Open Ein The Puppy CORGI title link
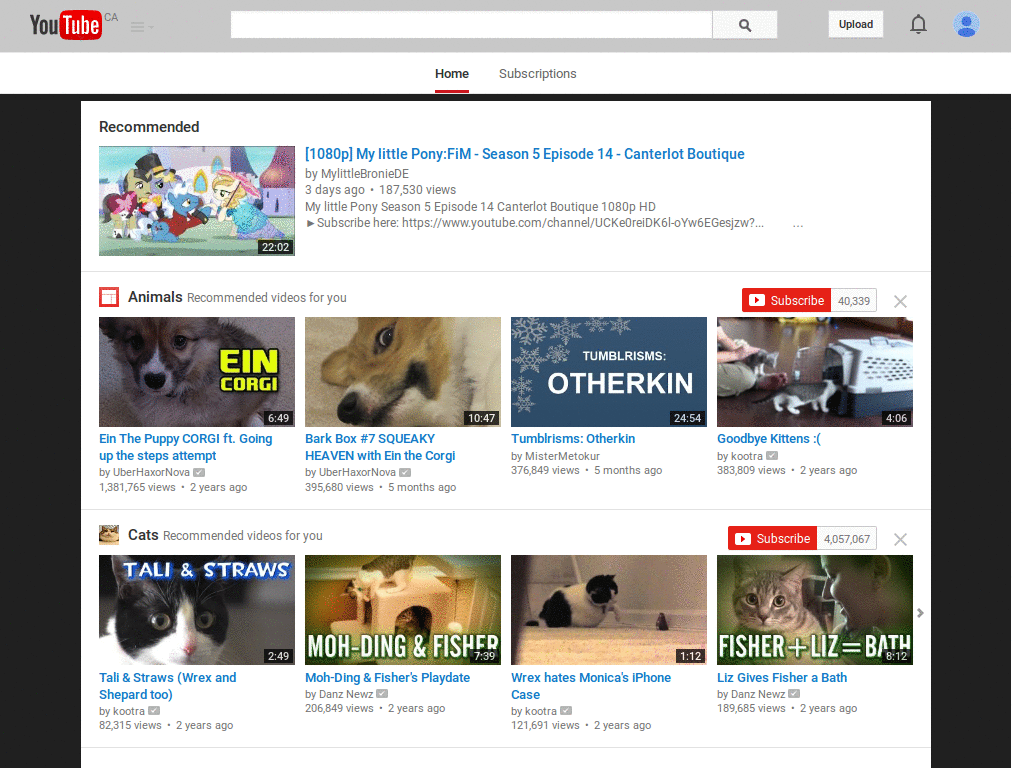The height and width of the screenshot is (768, 1024). [x=185, y=447]
